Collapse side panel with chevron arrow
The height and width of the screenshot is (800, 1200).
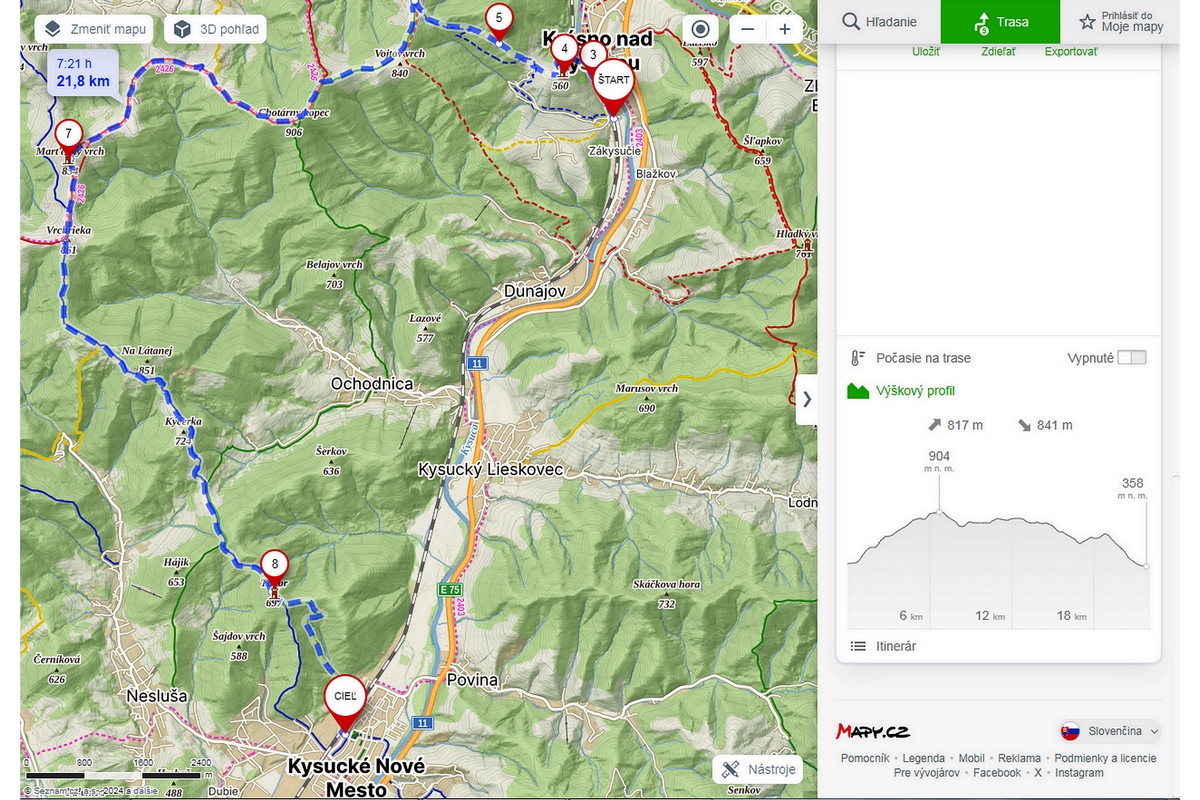[806, 399]
